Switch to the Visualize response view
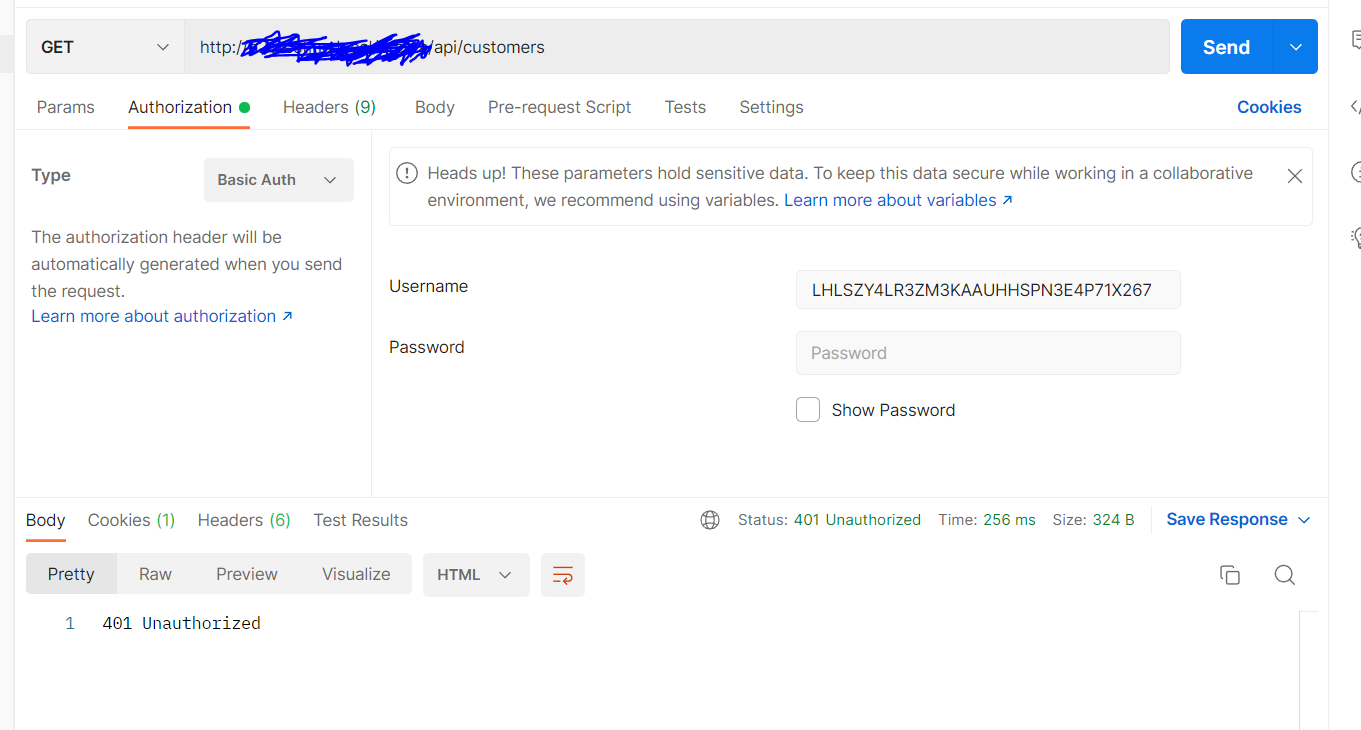 [x=355, y=574]
